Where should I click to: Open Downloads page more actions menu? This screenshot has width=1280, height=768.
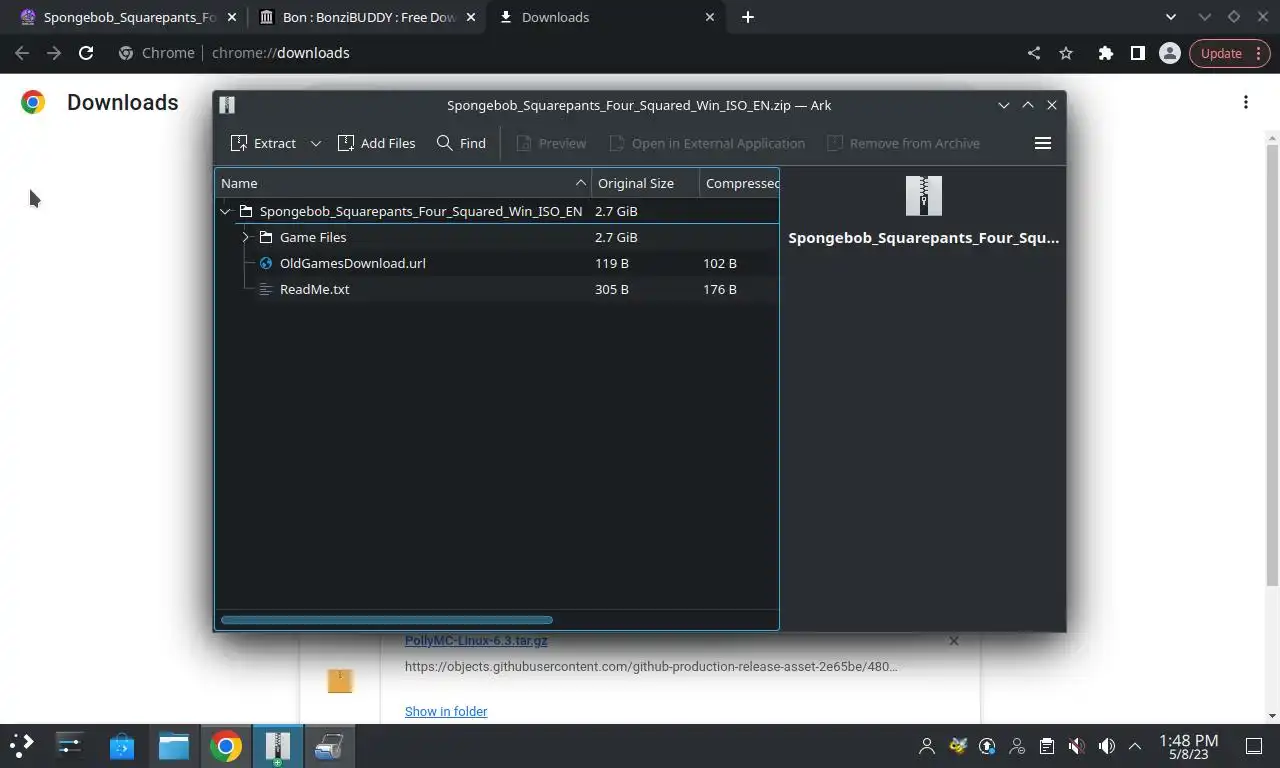click(x=1245, y=102)
